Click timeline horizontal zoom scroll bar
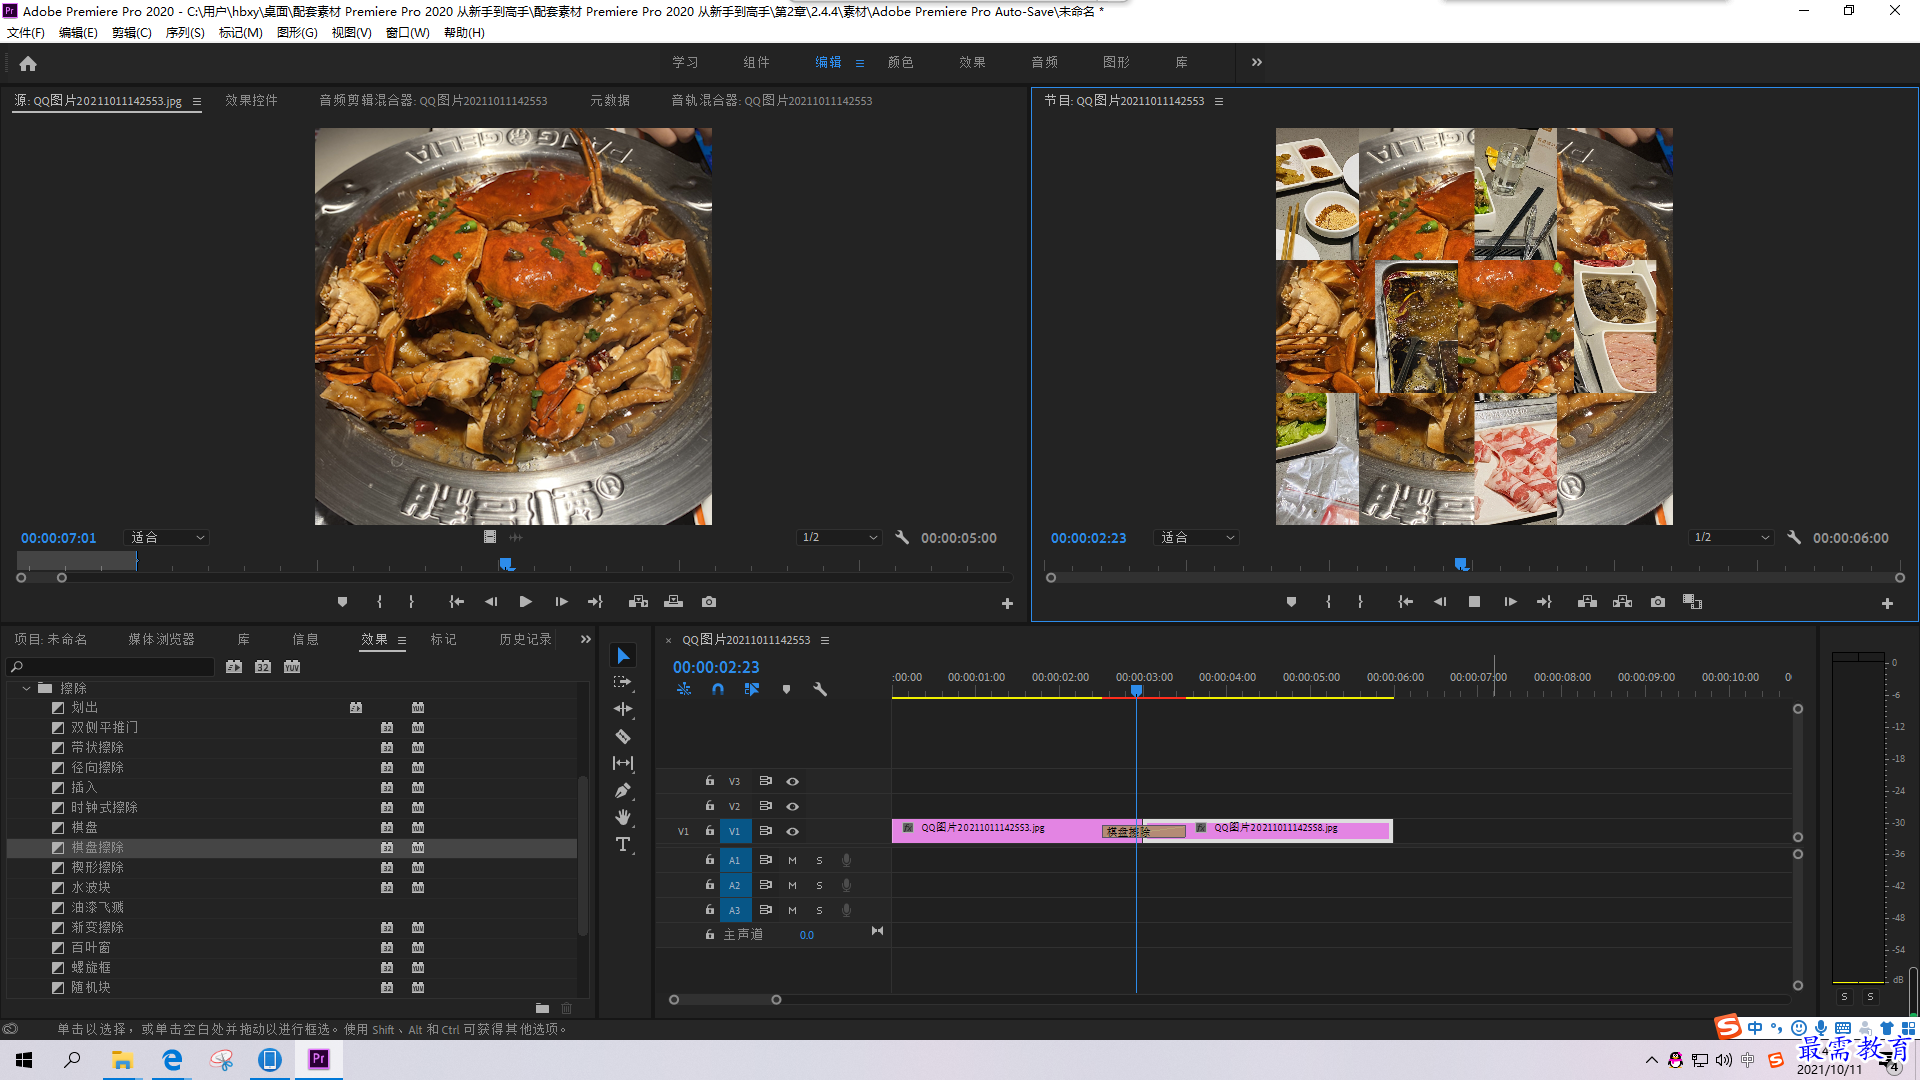Screen dimensions: 1920x1080 pos(725,999)
